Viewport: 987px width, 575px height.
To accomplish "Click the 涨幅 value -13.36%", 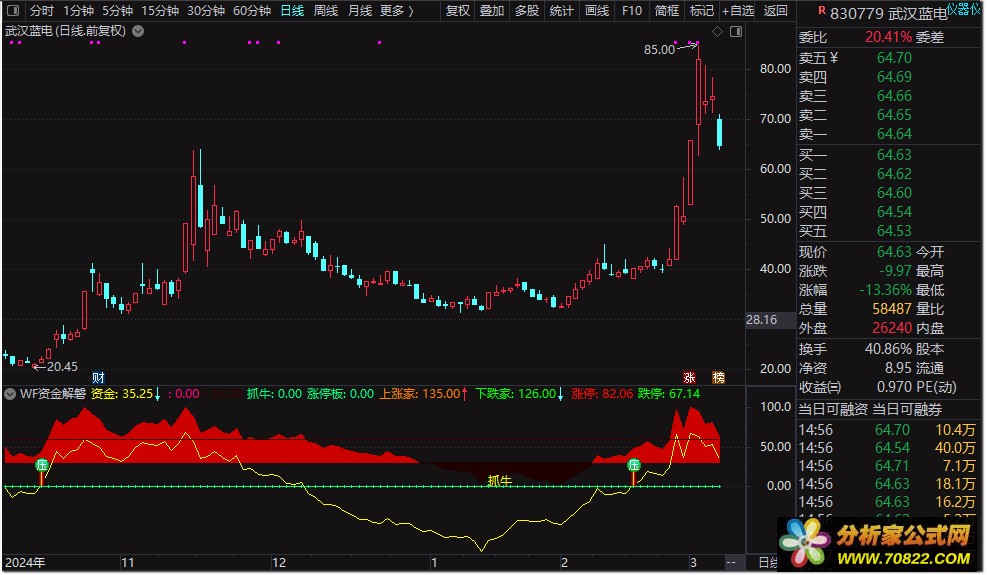I will (x=886, y=290).
